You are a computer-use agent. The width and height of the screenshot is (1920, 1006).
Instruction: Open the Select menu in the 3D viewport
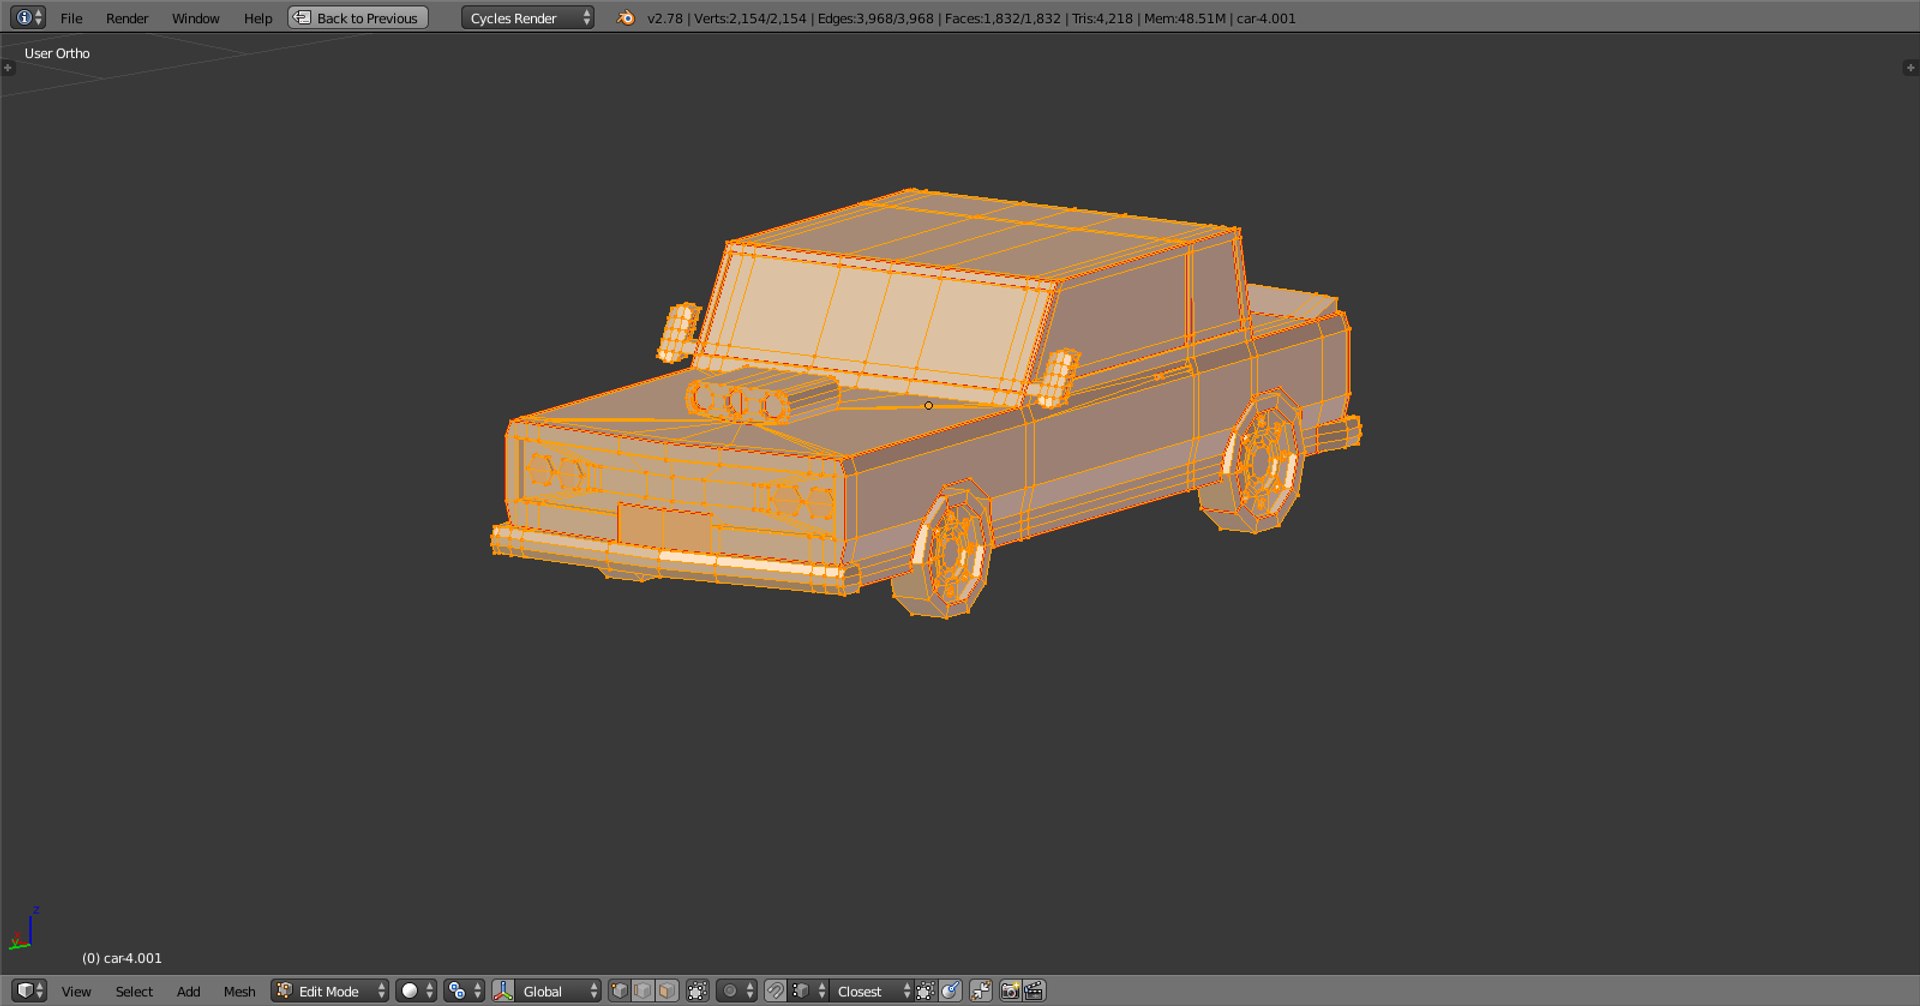[x=134, y=991]
